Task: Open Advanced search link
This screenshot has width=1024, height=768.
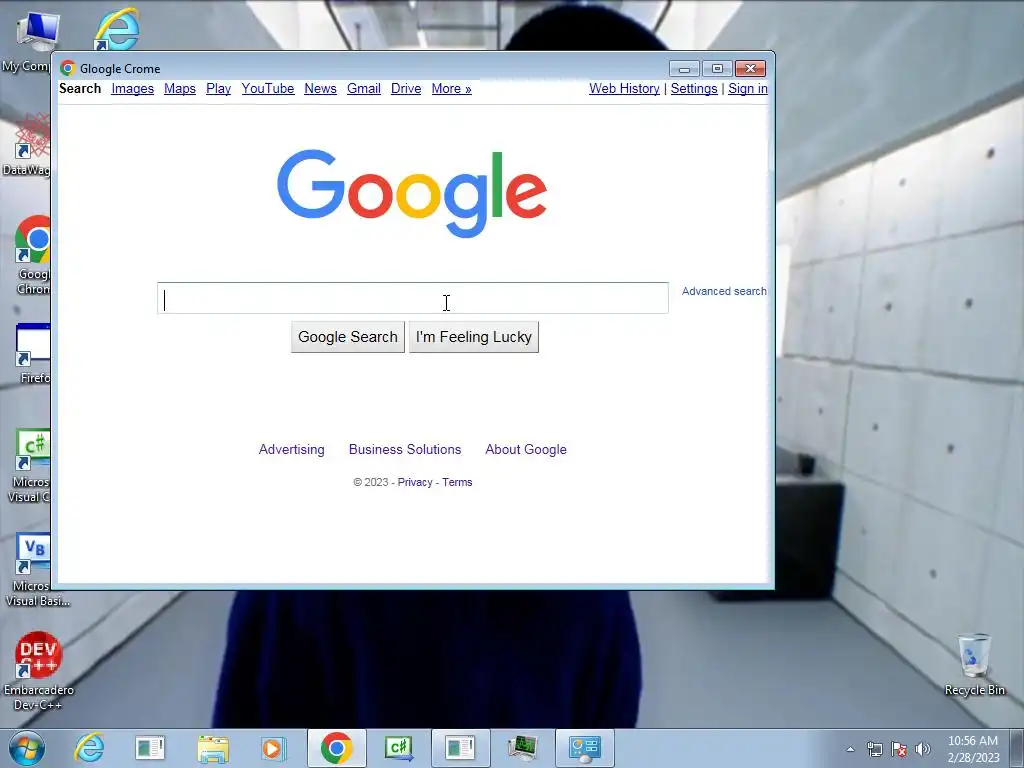Action: tap(724, 291)
